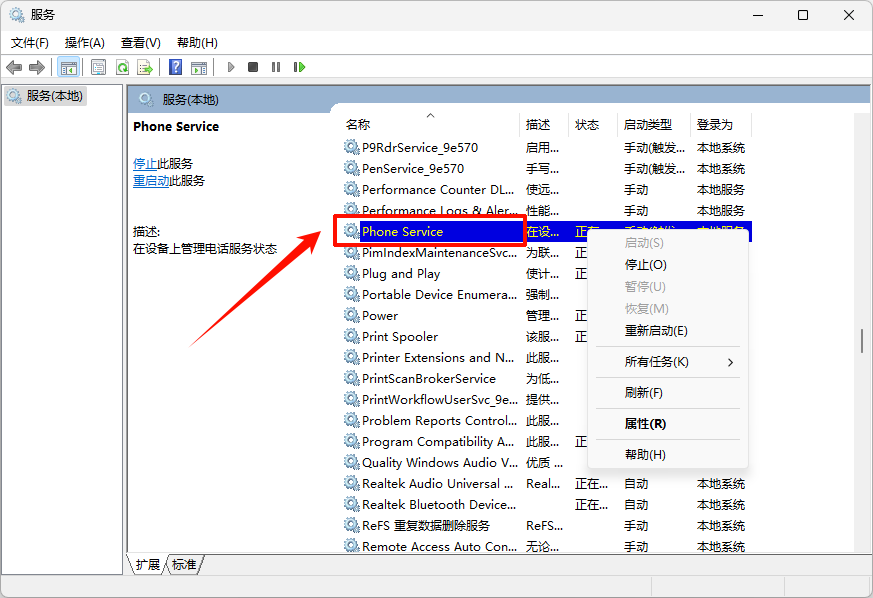Open the Properties toolbar icon
This screenshot has height=598, width=873.
[98, 67]
